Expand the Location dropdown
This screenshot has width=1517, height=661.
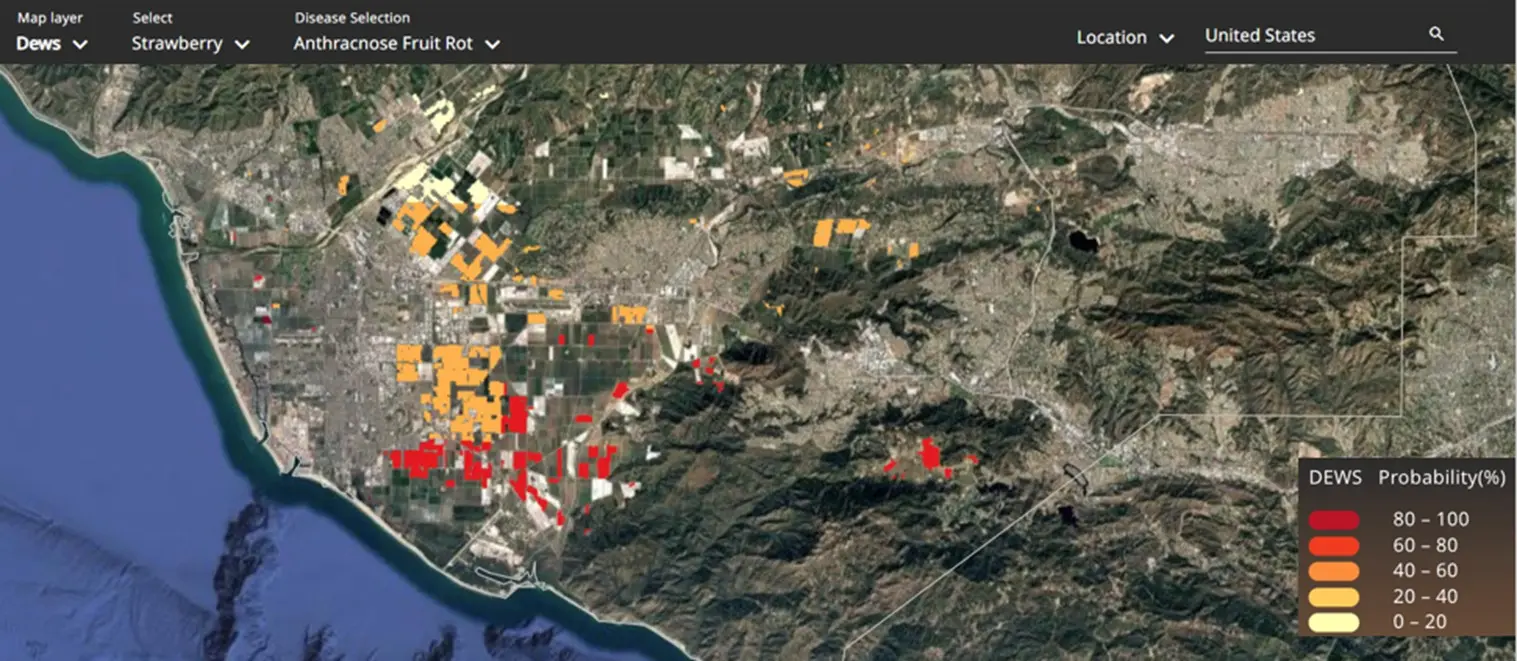tap(1124, 38)
